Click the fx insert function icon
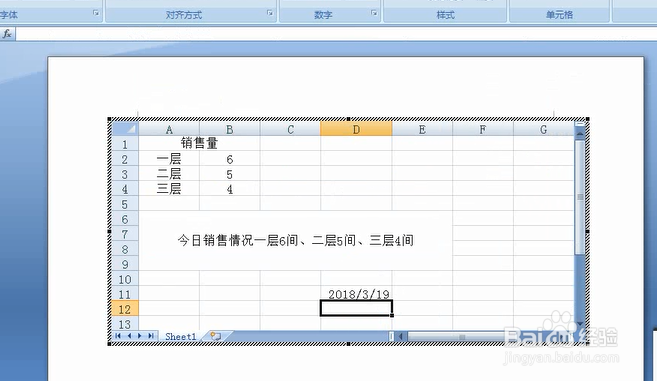657x381 pixels. click(7, 34)
